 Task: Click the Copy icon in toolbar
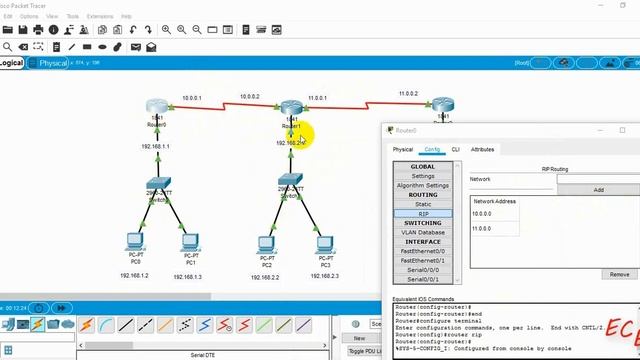[102, 30]
